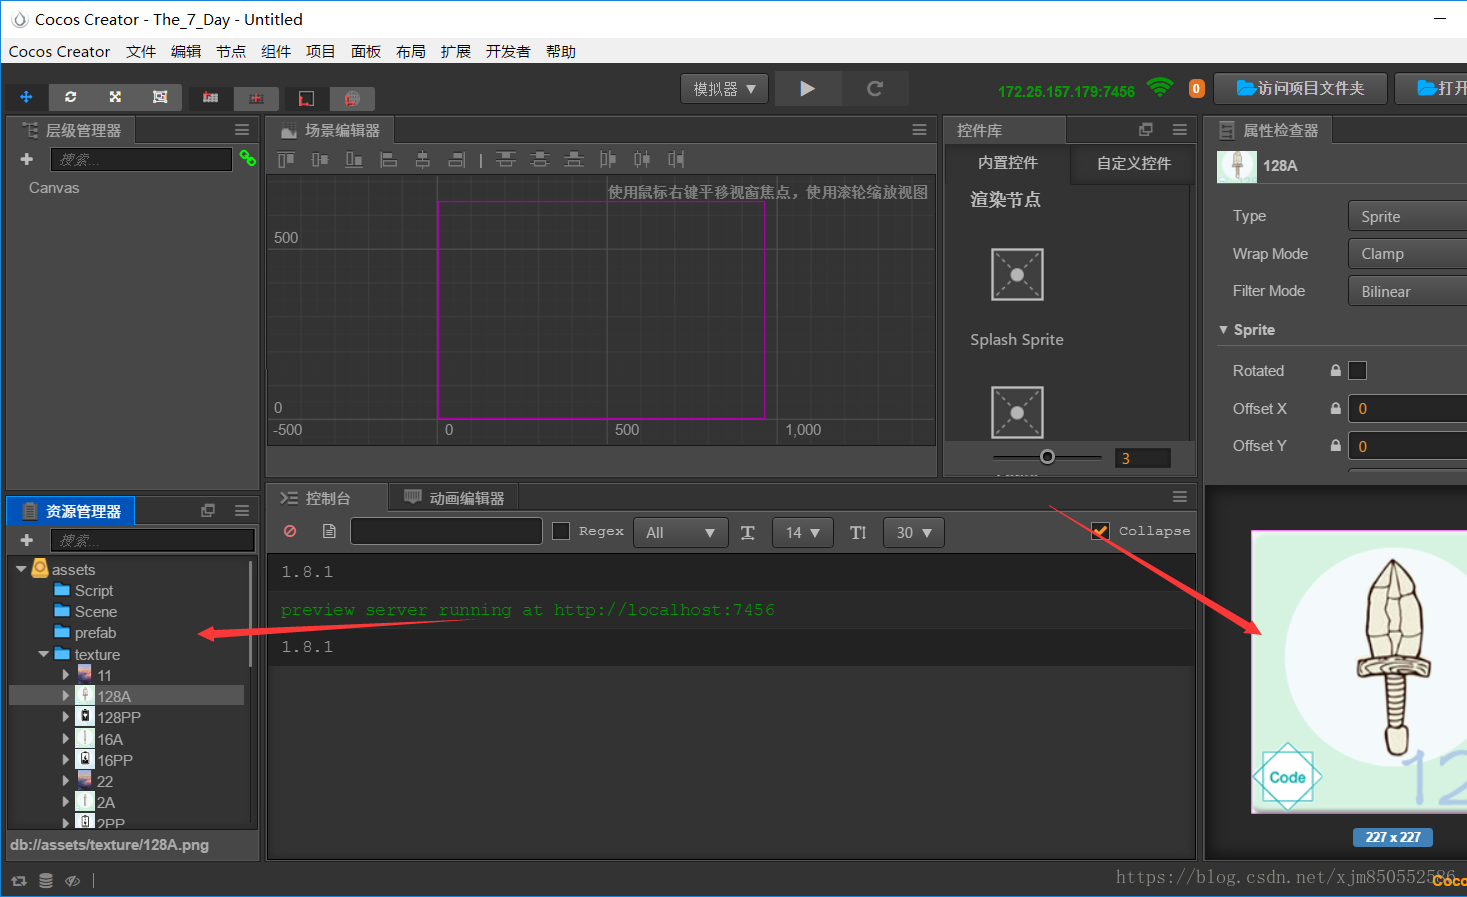Click orange notification count badge
Image resolution: width=1467 pixels, height=897 pixels.
[1196, 88]
